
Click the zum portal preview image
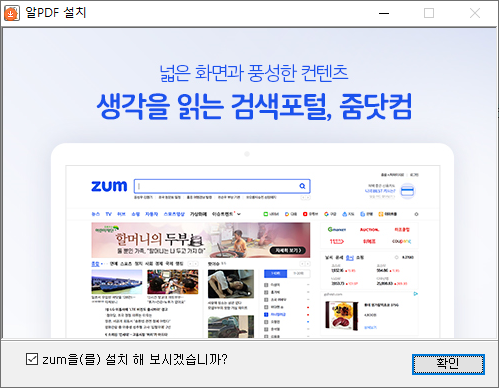pyautogui.click(x=253, y=241)
